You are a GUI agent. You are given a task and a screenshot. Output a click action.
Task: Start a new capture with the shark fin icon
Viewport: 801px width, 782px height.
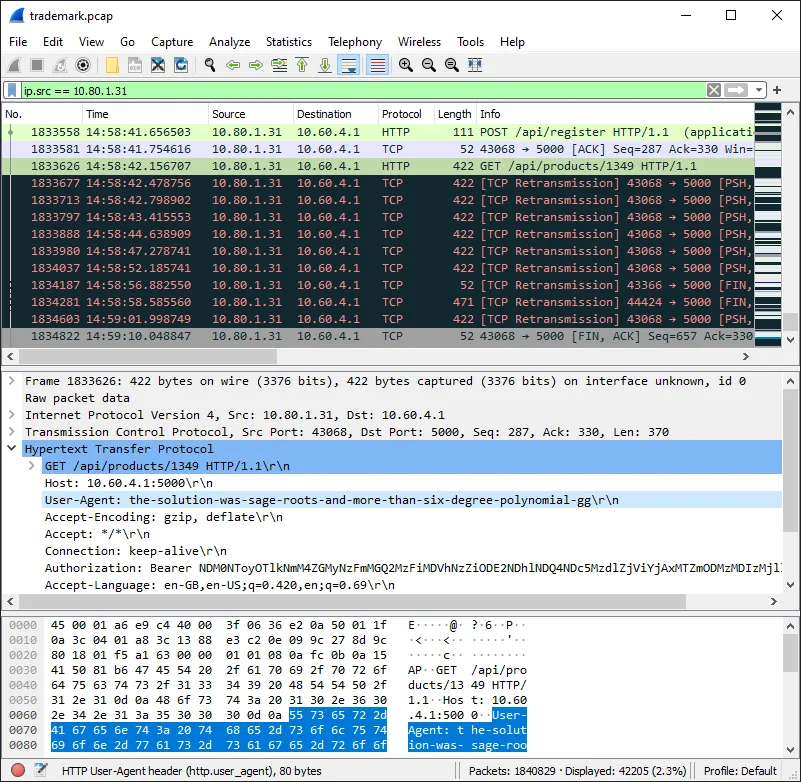tap(14, 65)
